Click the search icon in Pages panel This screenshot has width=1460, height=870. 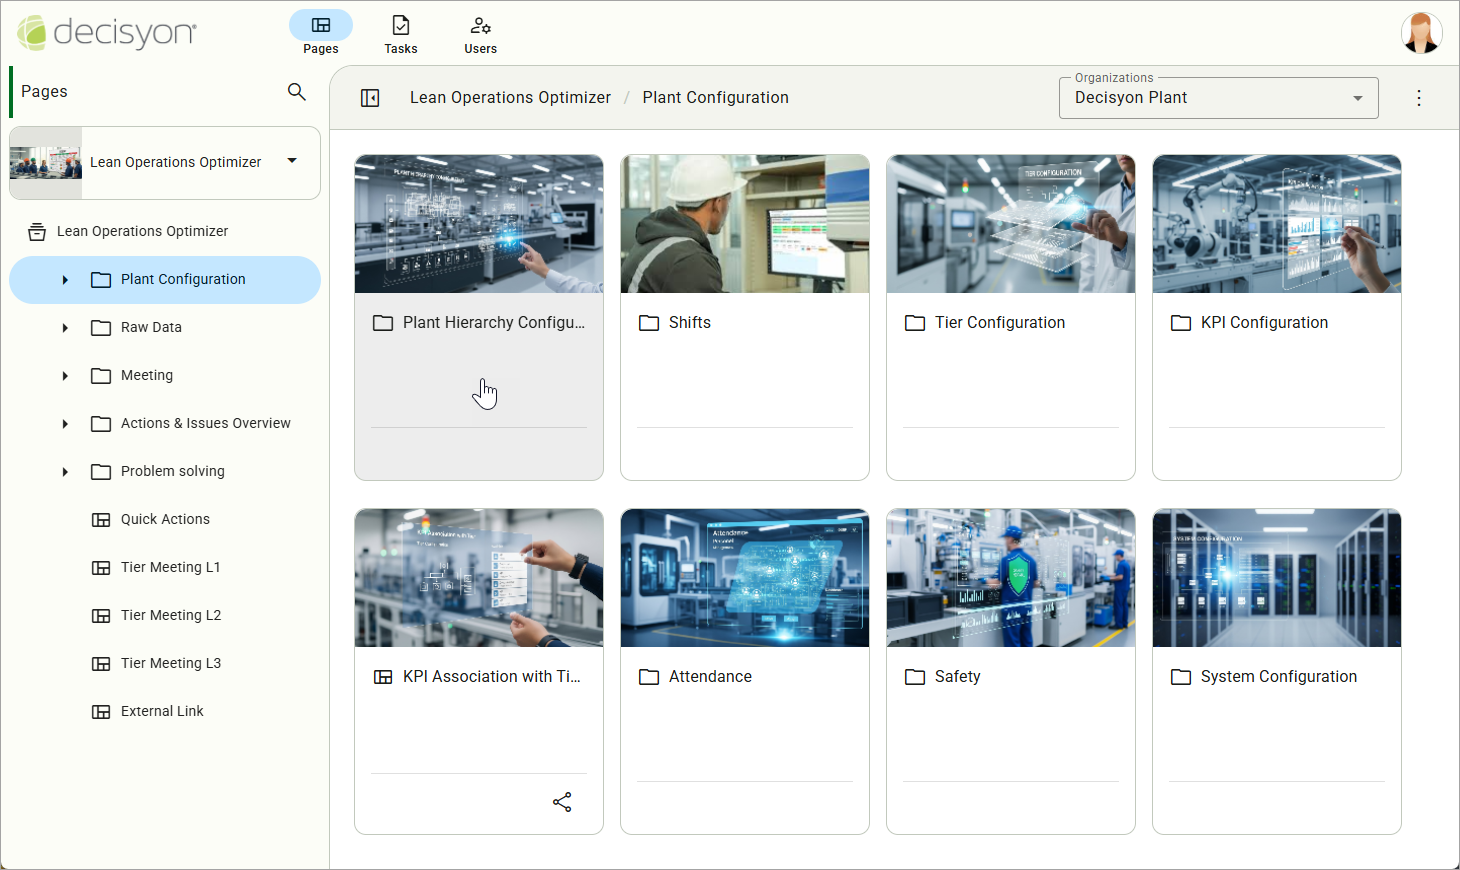(296, 92)
